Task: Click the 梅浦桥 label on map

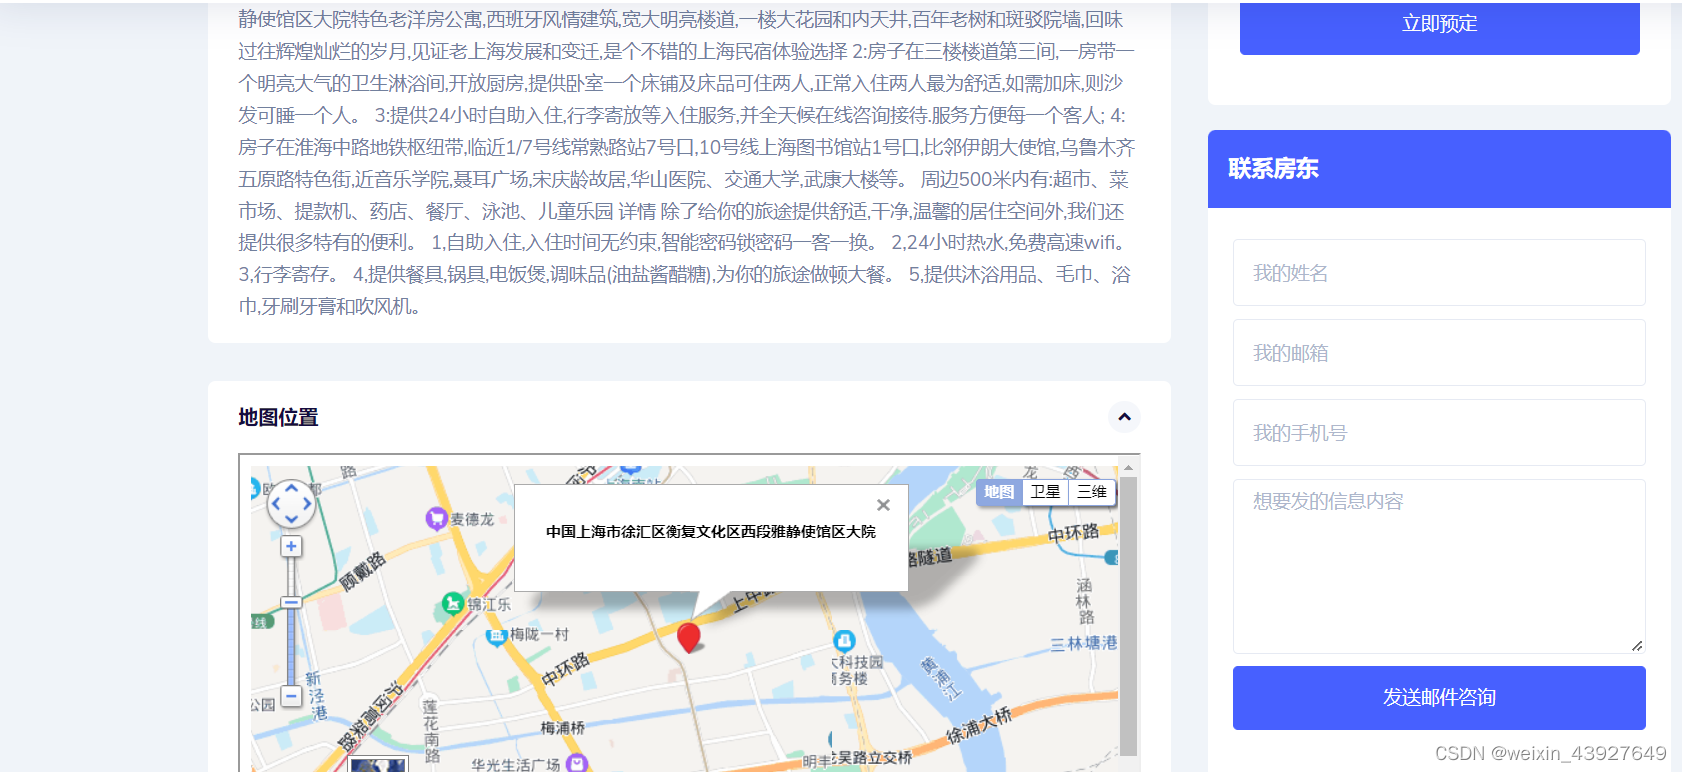Action: pyautogui.click(x=562, y=727)
